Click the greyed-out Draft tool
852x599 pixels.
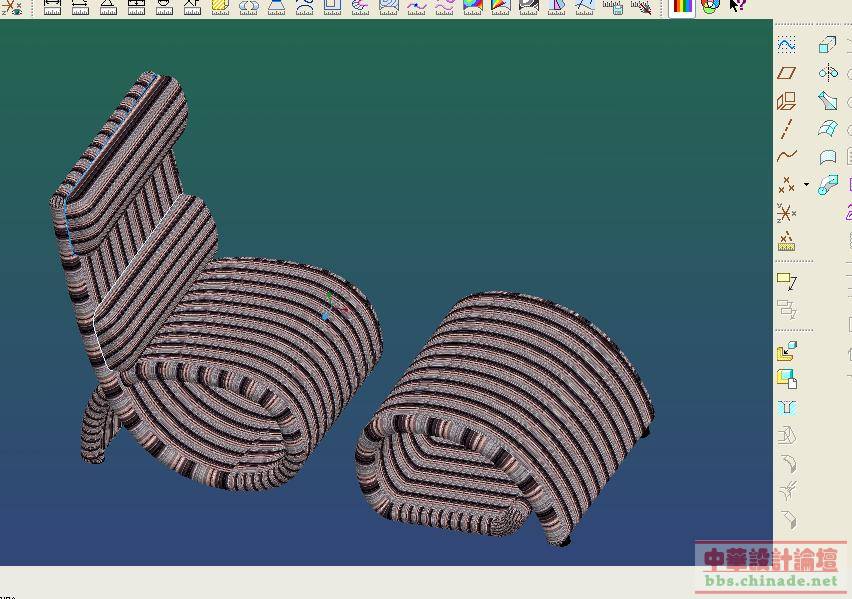tap(788, 491)
